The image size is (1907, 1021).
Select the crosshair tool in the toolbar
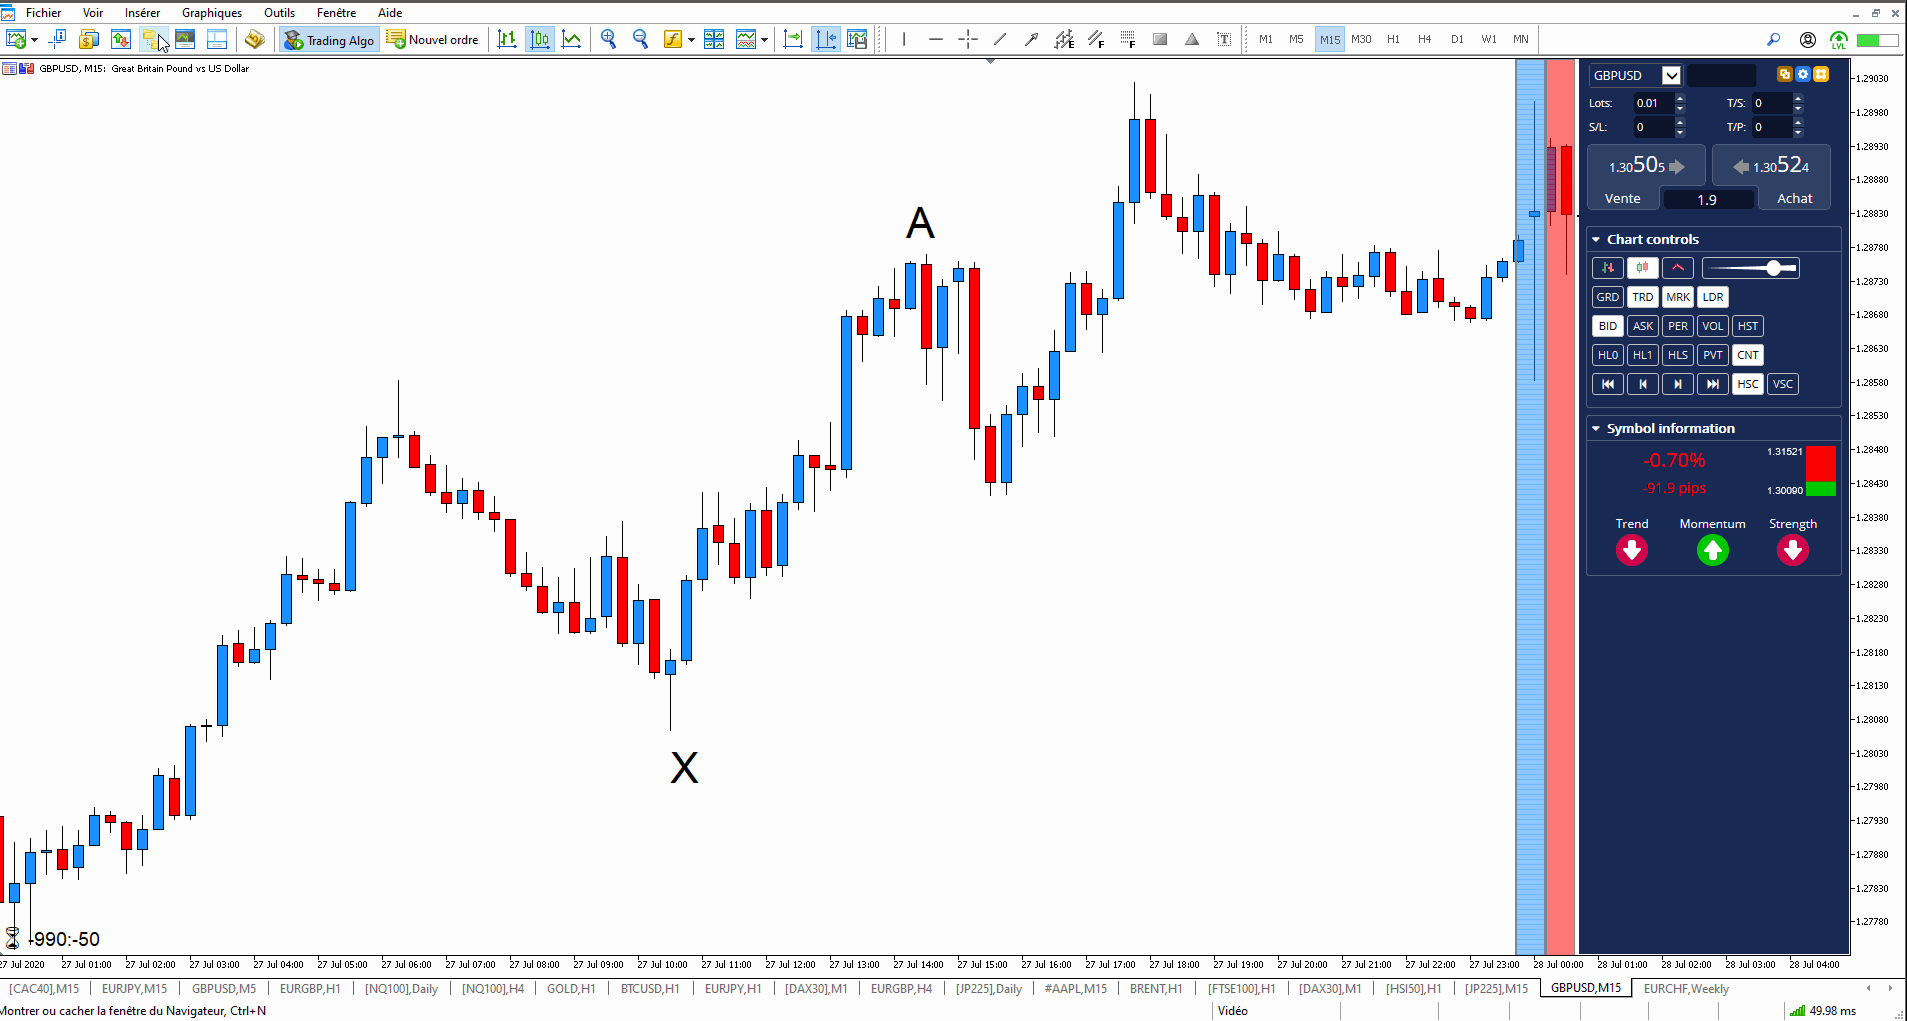click(967, 39)
